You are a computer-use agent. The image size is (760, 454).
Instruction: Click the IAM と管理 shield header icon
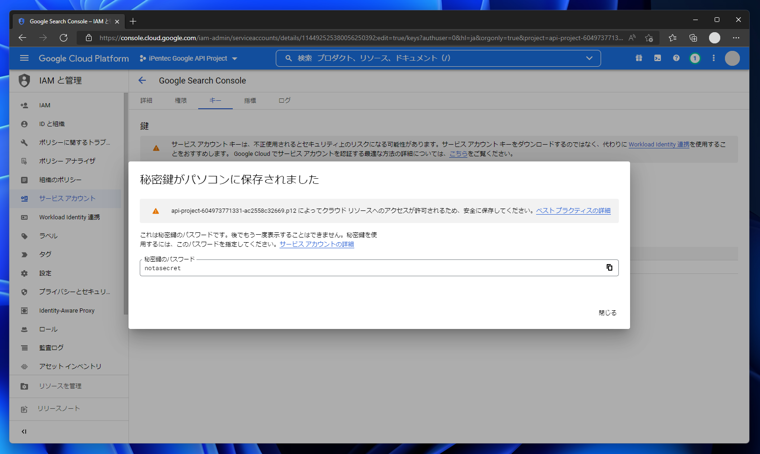[24, 80]
